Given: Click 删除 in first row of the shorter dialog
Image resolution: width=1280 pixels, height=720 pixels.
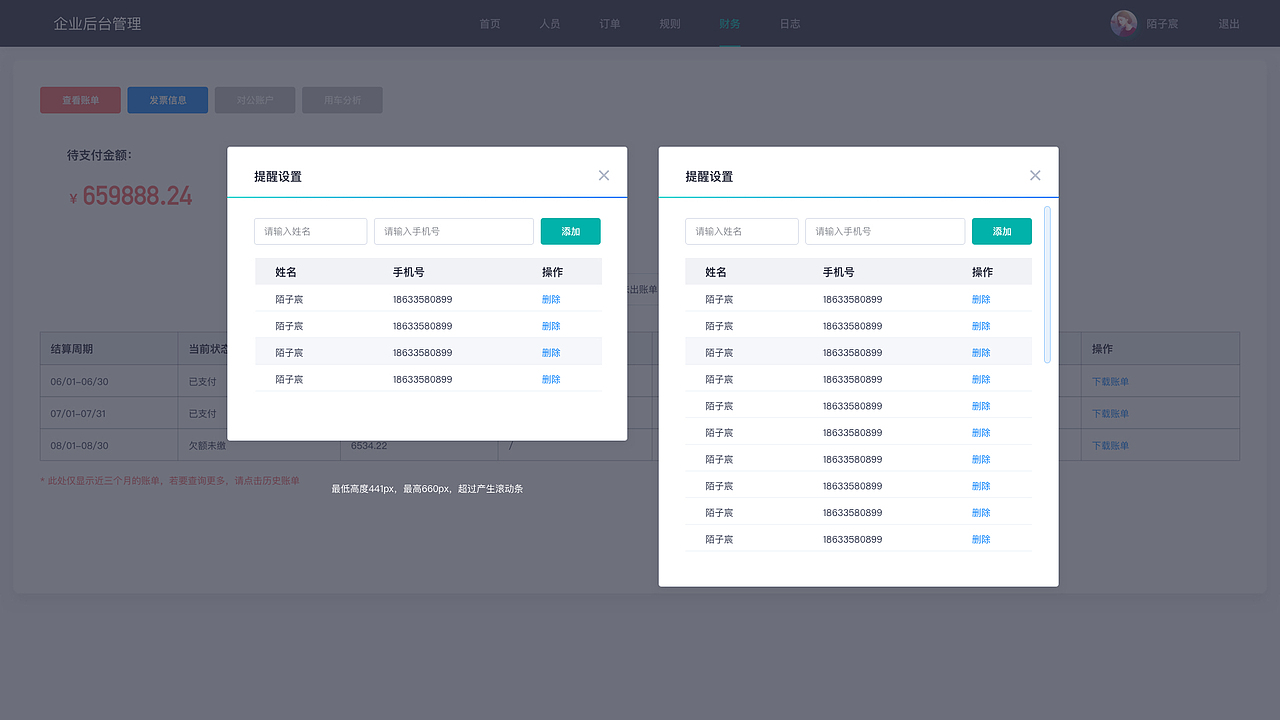Looking at the screenshot, I should [x=551, y=299].
